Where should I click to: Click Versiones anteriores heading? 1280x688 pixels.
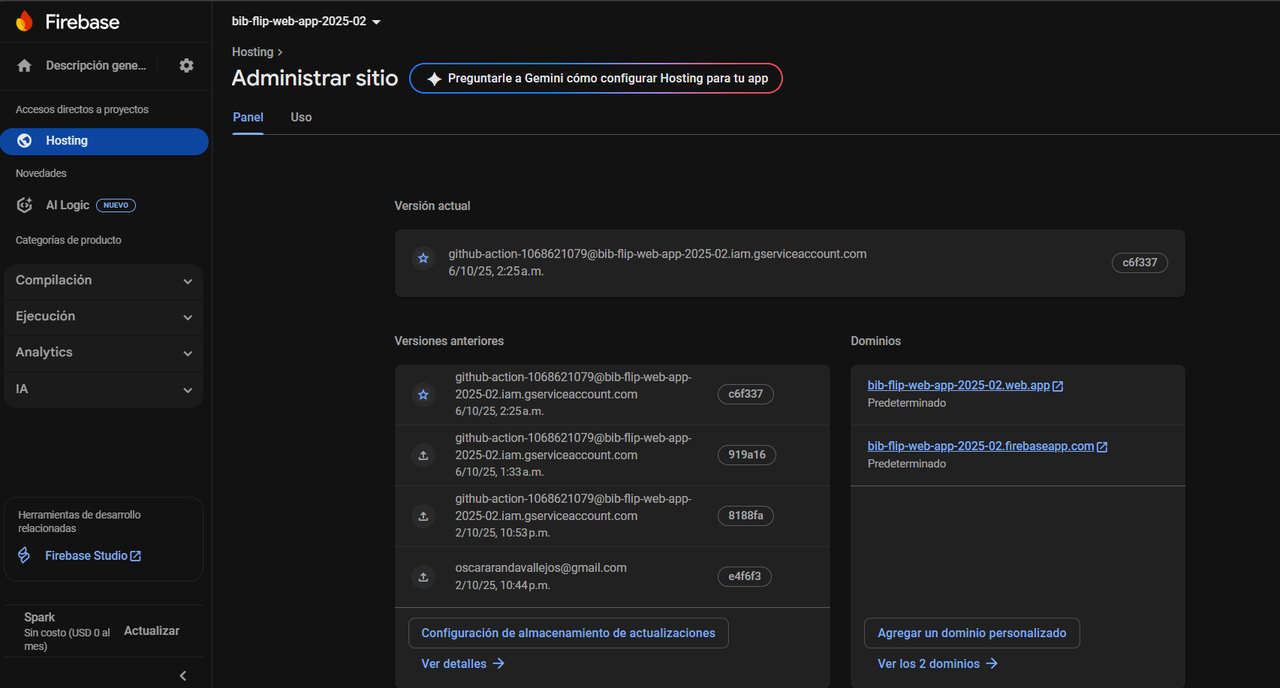coord(449,341)
